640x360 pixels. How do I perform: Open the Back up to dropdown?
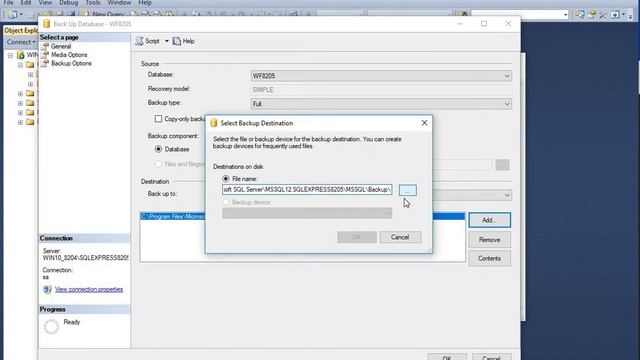point(507,195)
